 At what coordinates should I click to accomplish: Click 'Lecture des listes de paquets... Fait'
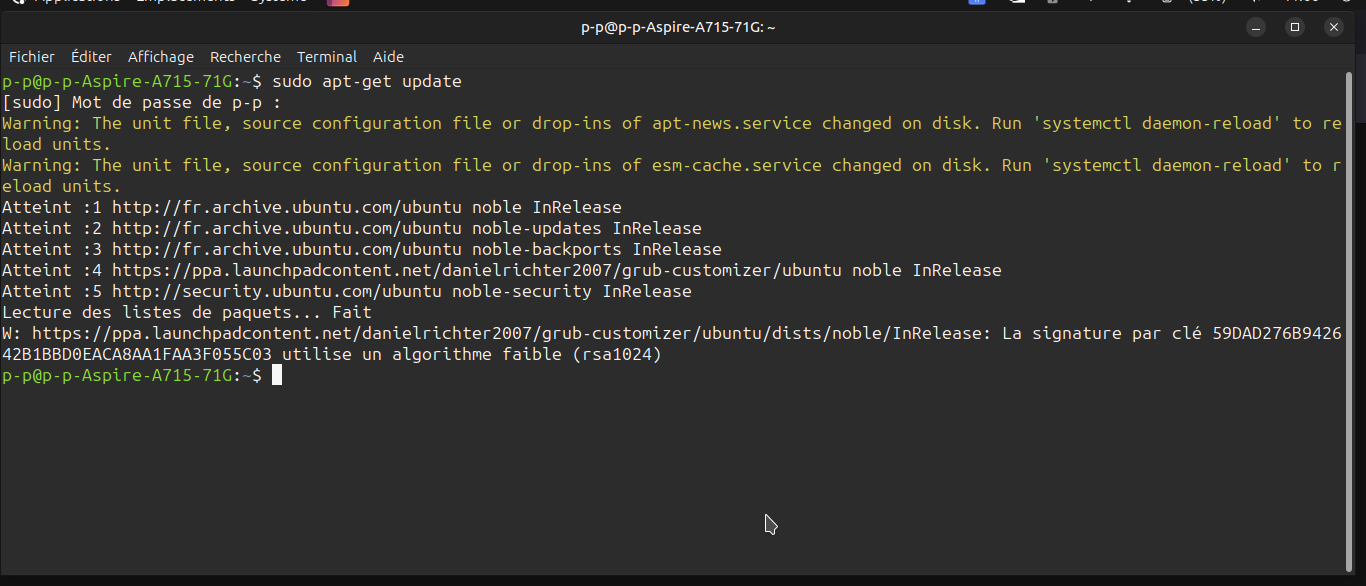pos(187,312)
